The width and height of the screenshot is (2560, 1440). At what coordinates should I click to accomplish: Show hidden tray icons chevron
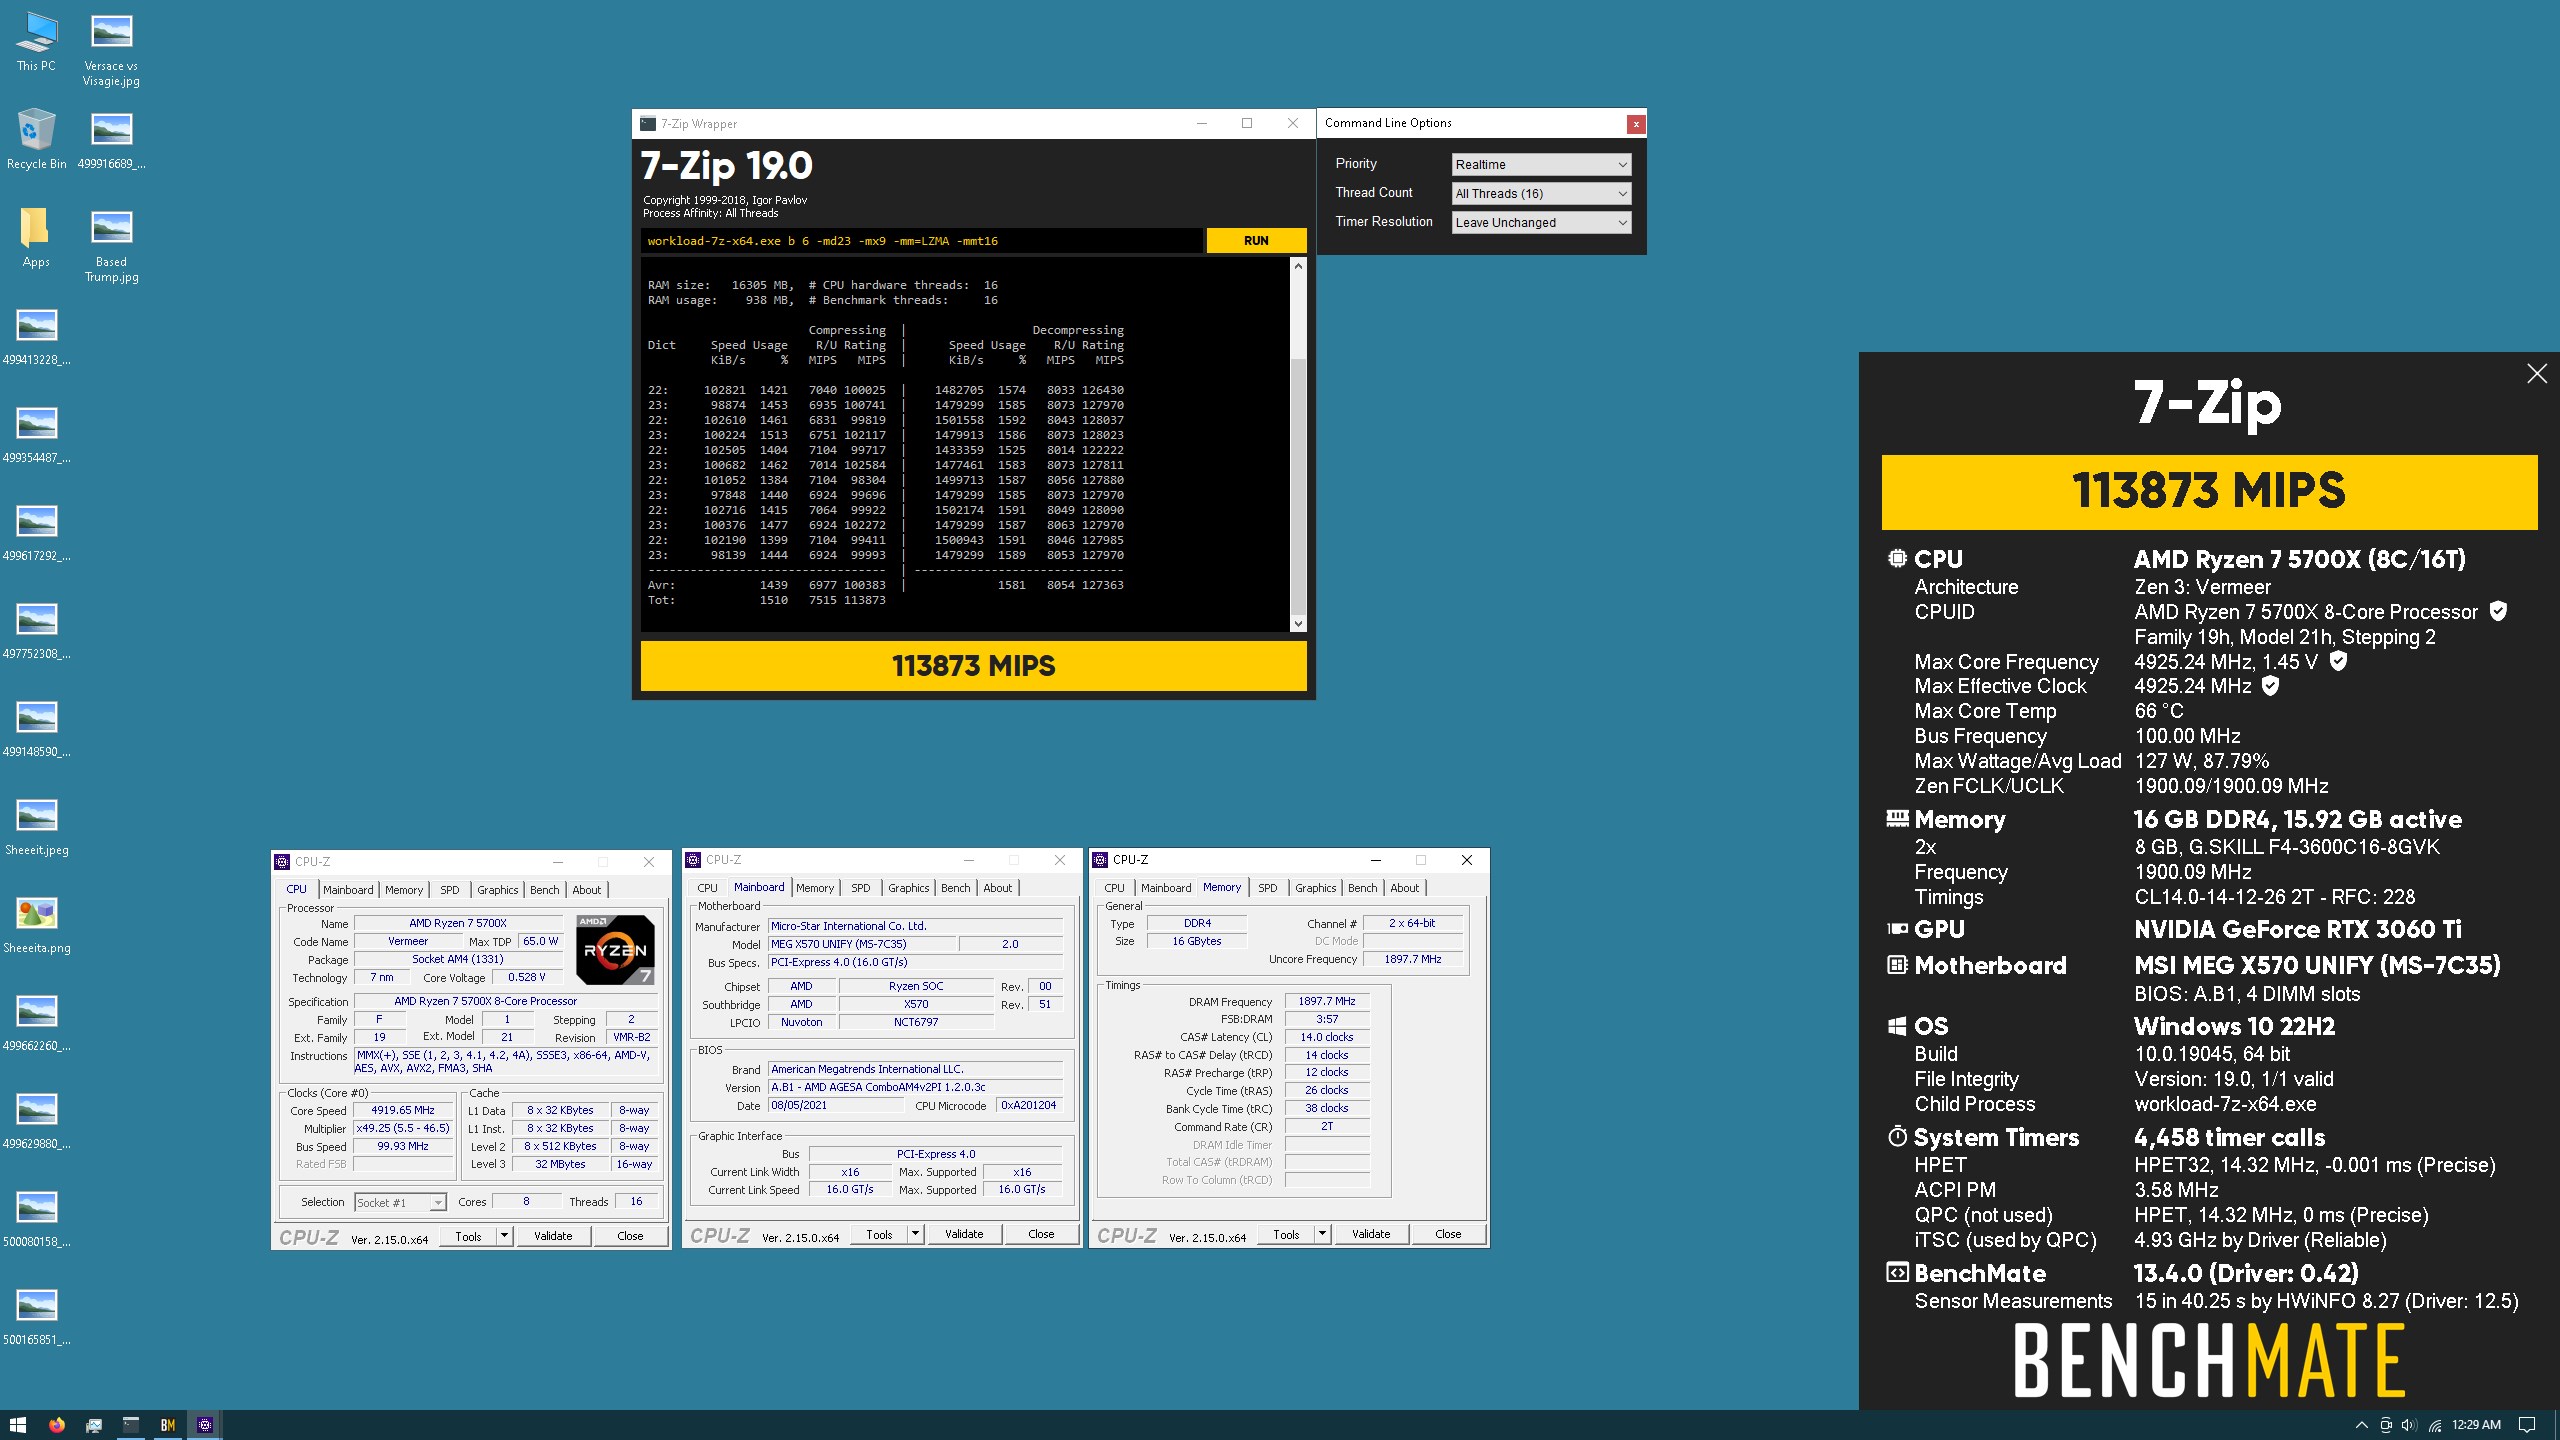point(2361,1425)
